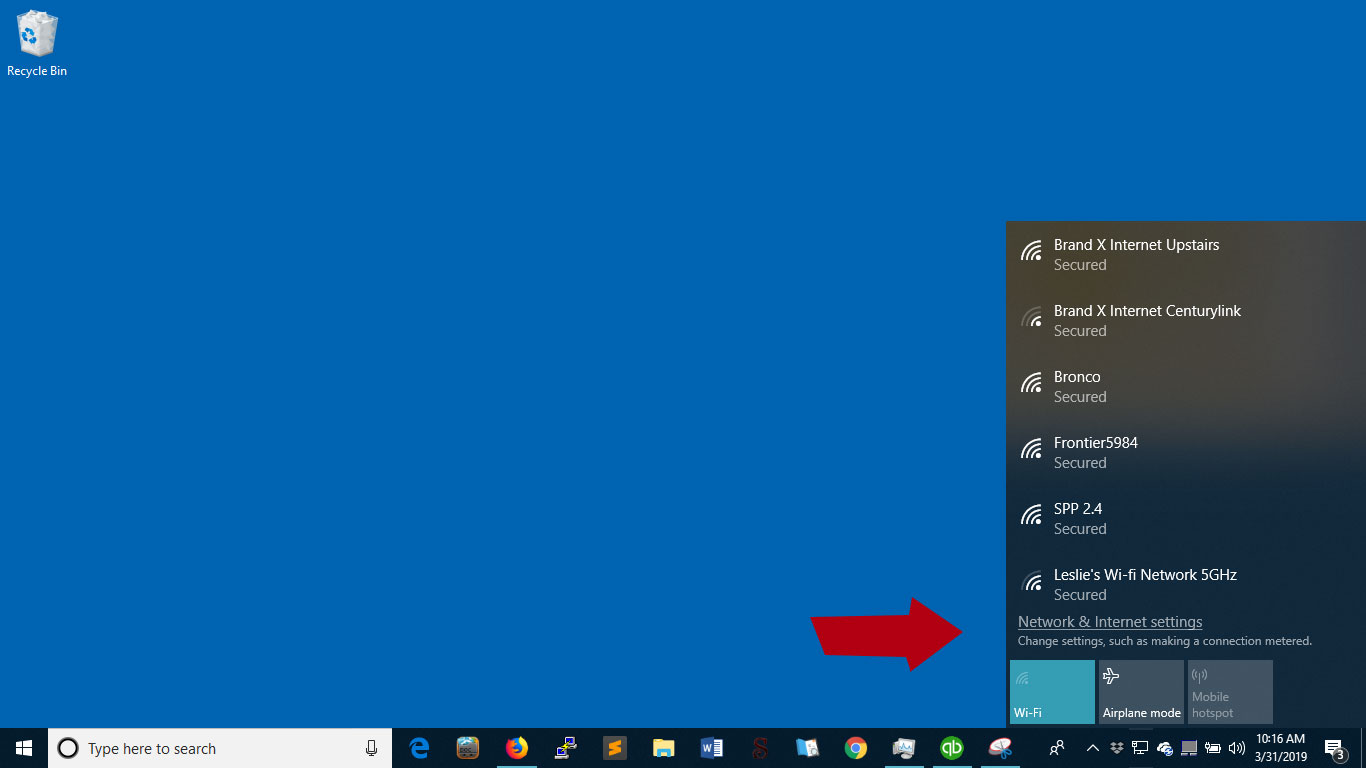Pick Leslie's Wi-fi Network 5GHz
The image size is (1366, 768).
(1186, 582)
